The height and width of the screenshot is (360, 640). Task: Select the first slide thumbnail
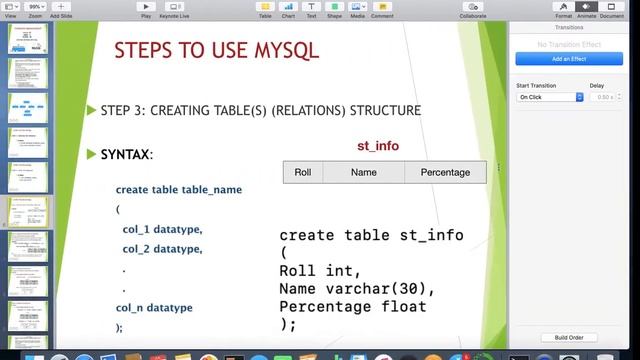tap(28, 39)
